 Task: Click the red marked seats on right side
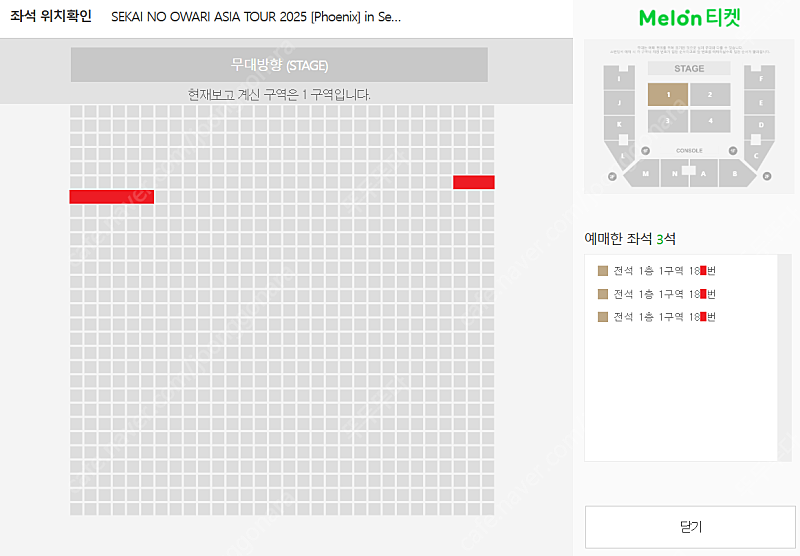pyautogui.click(x=473, y=182)
